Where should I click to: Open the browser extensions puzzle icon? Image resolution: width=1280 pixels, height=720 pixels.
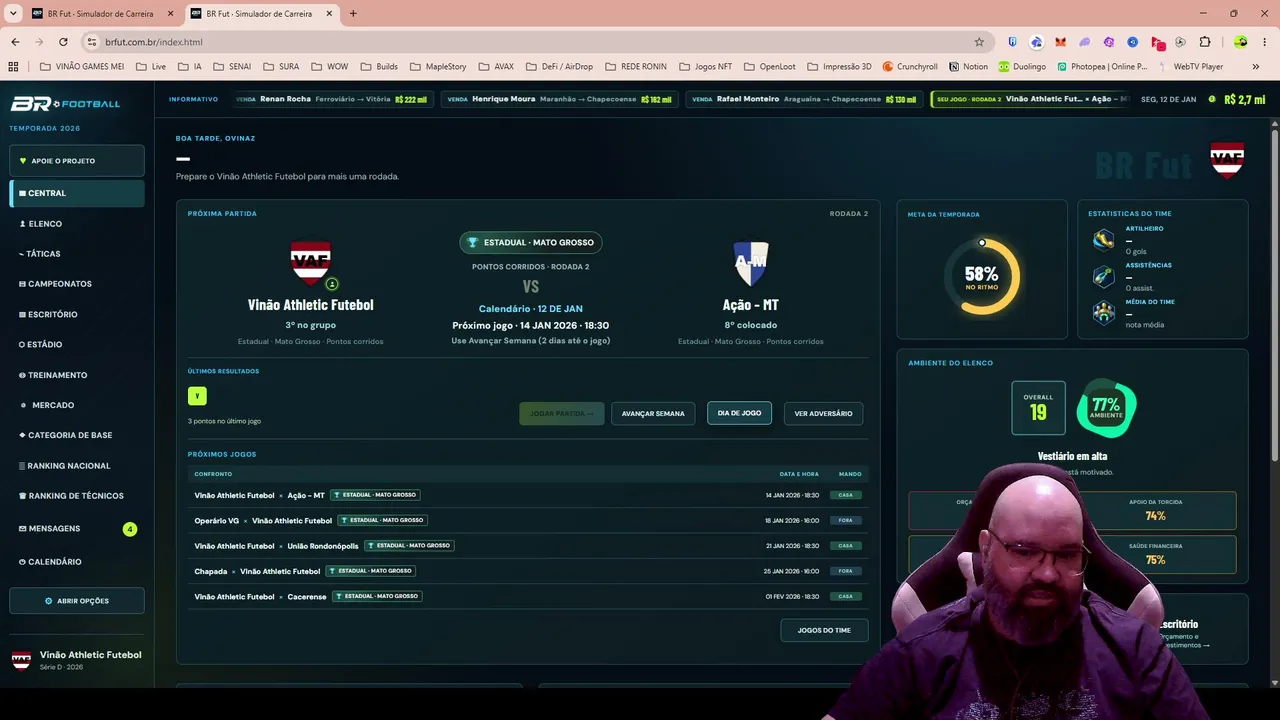[x=1205, y=42]
